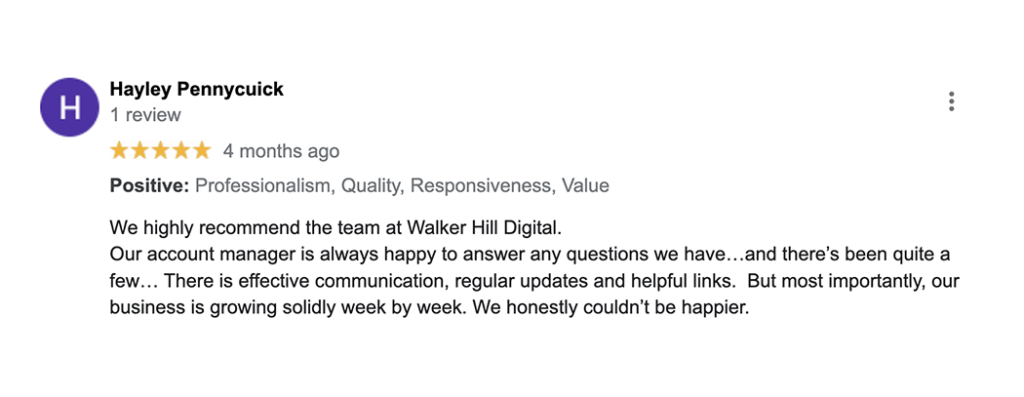1024x397 pixels.
Task: Click the 'Value' attribute
Action: (x=586, y=186)
